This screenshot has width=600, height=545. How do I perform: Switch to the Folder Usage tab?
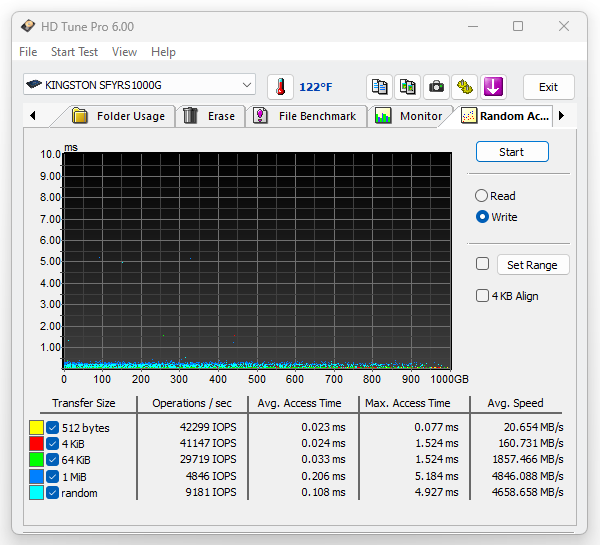(119, 116)
